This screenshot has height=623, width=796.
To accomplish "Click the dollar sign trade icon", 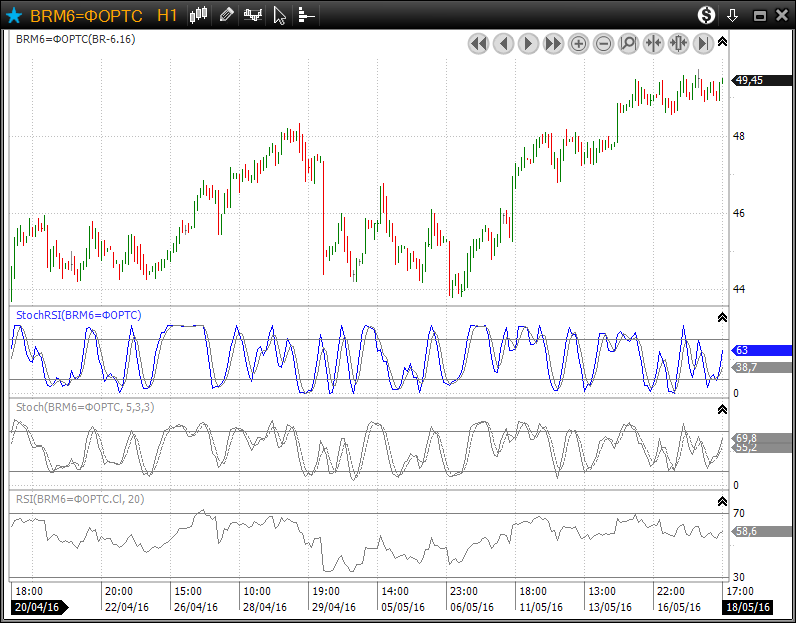I will click(x=706, y=15).
